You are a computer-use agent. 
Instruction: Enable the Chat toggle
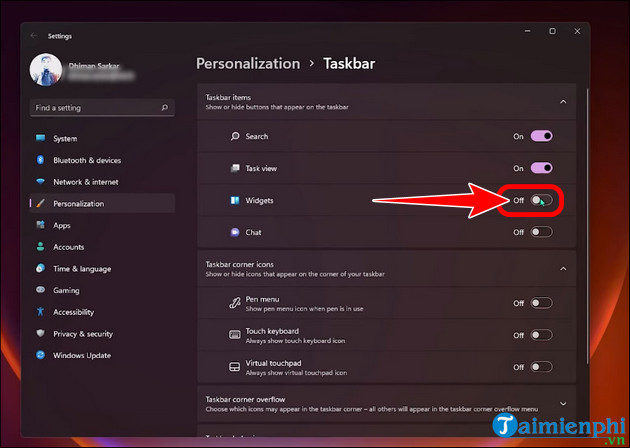point(541,232)
